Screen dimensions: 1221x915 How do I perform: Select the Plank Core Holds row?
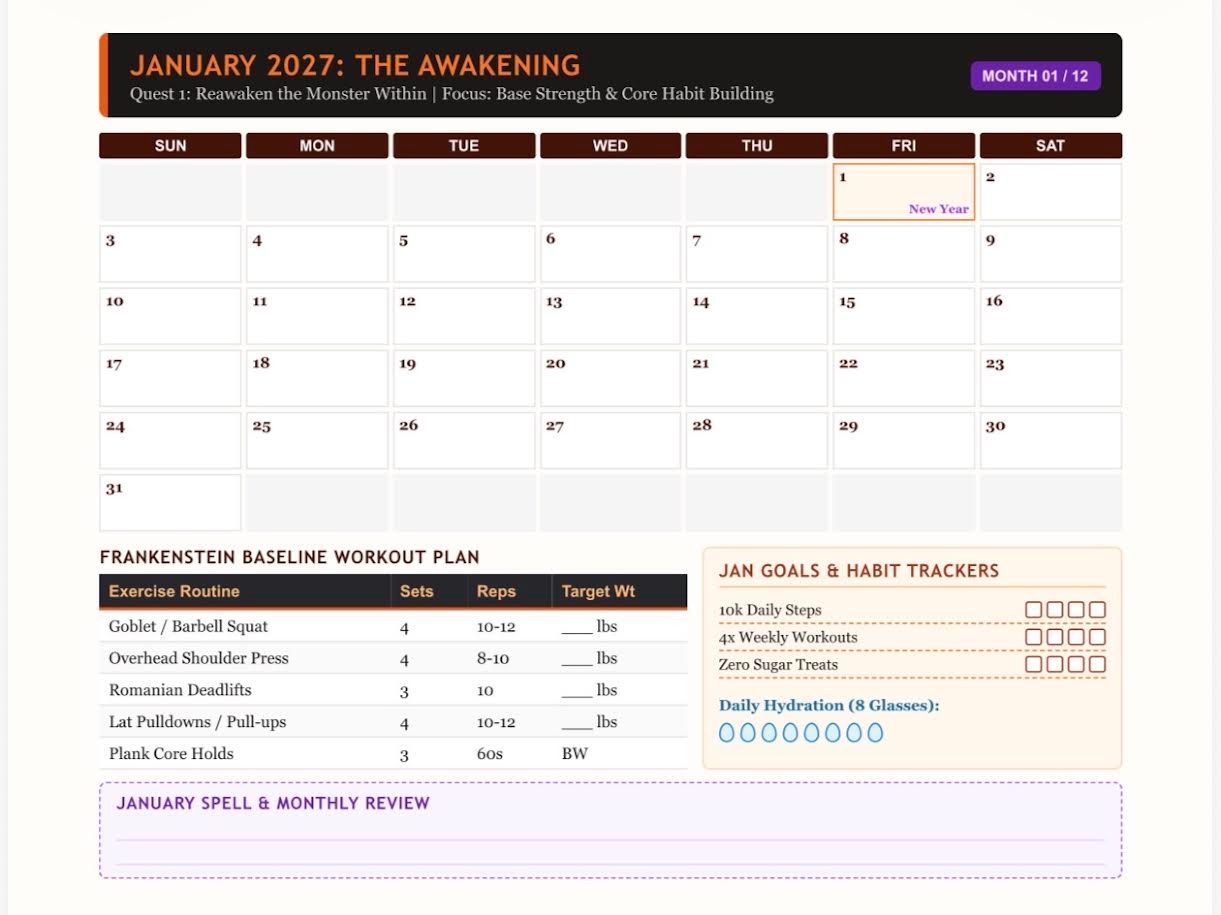point(393,754)
